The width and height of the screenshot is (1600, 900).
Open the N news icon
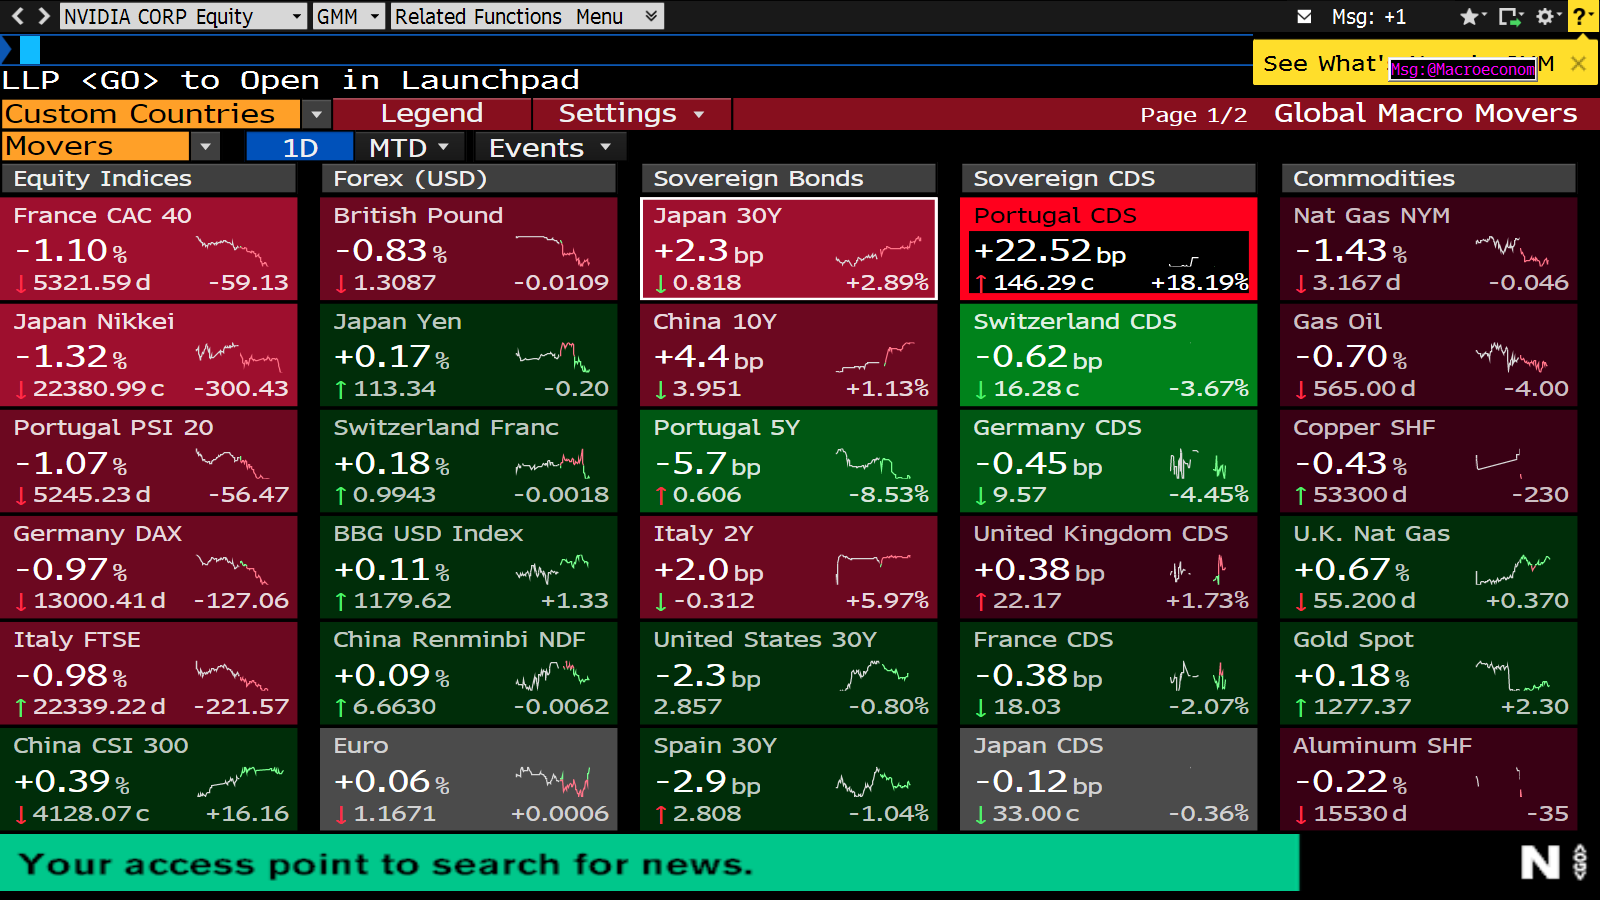click(x=1540, y=862)
